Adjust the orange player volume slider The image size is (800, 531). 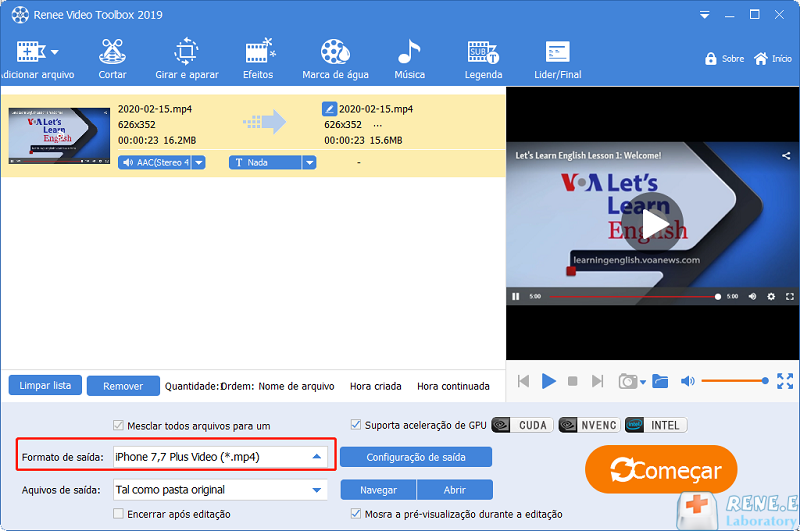(x=735, y=381)
